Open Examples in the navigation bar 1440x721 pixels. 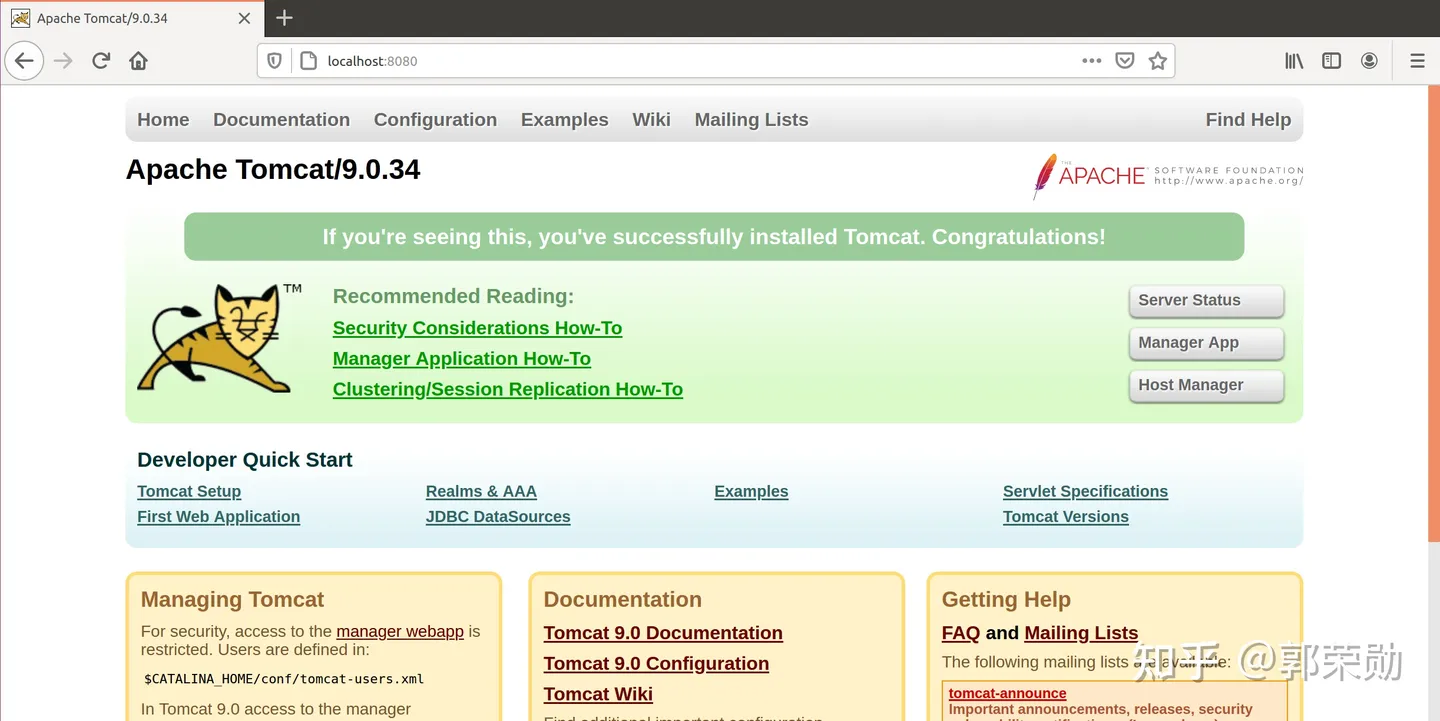[x=564, y=120]
